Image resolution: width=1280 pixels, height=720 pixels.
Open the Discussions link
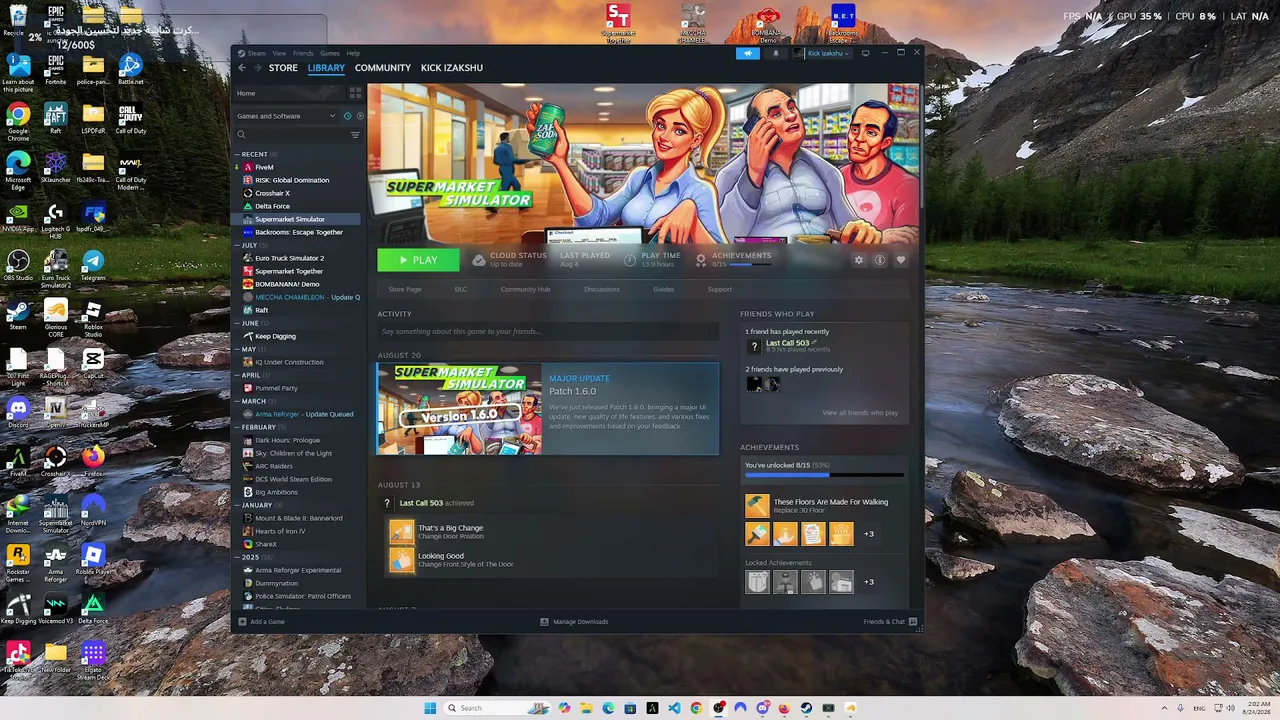[602, 289]
